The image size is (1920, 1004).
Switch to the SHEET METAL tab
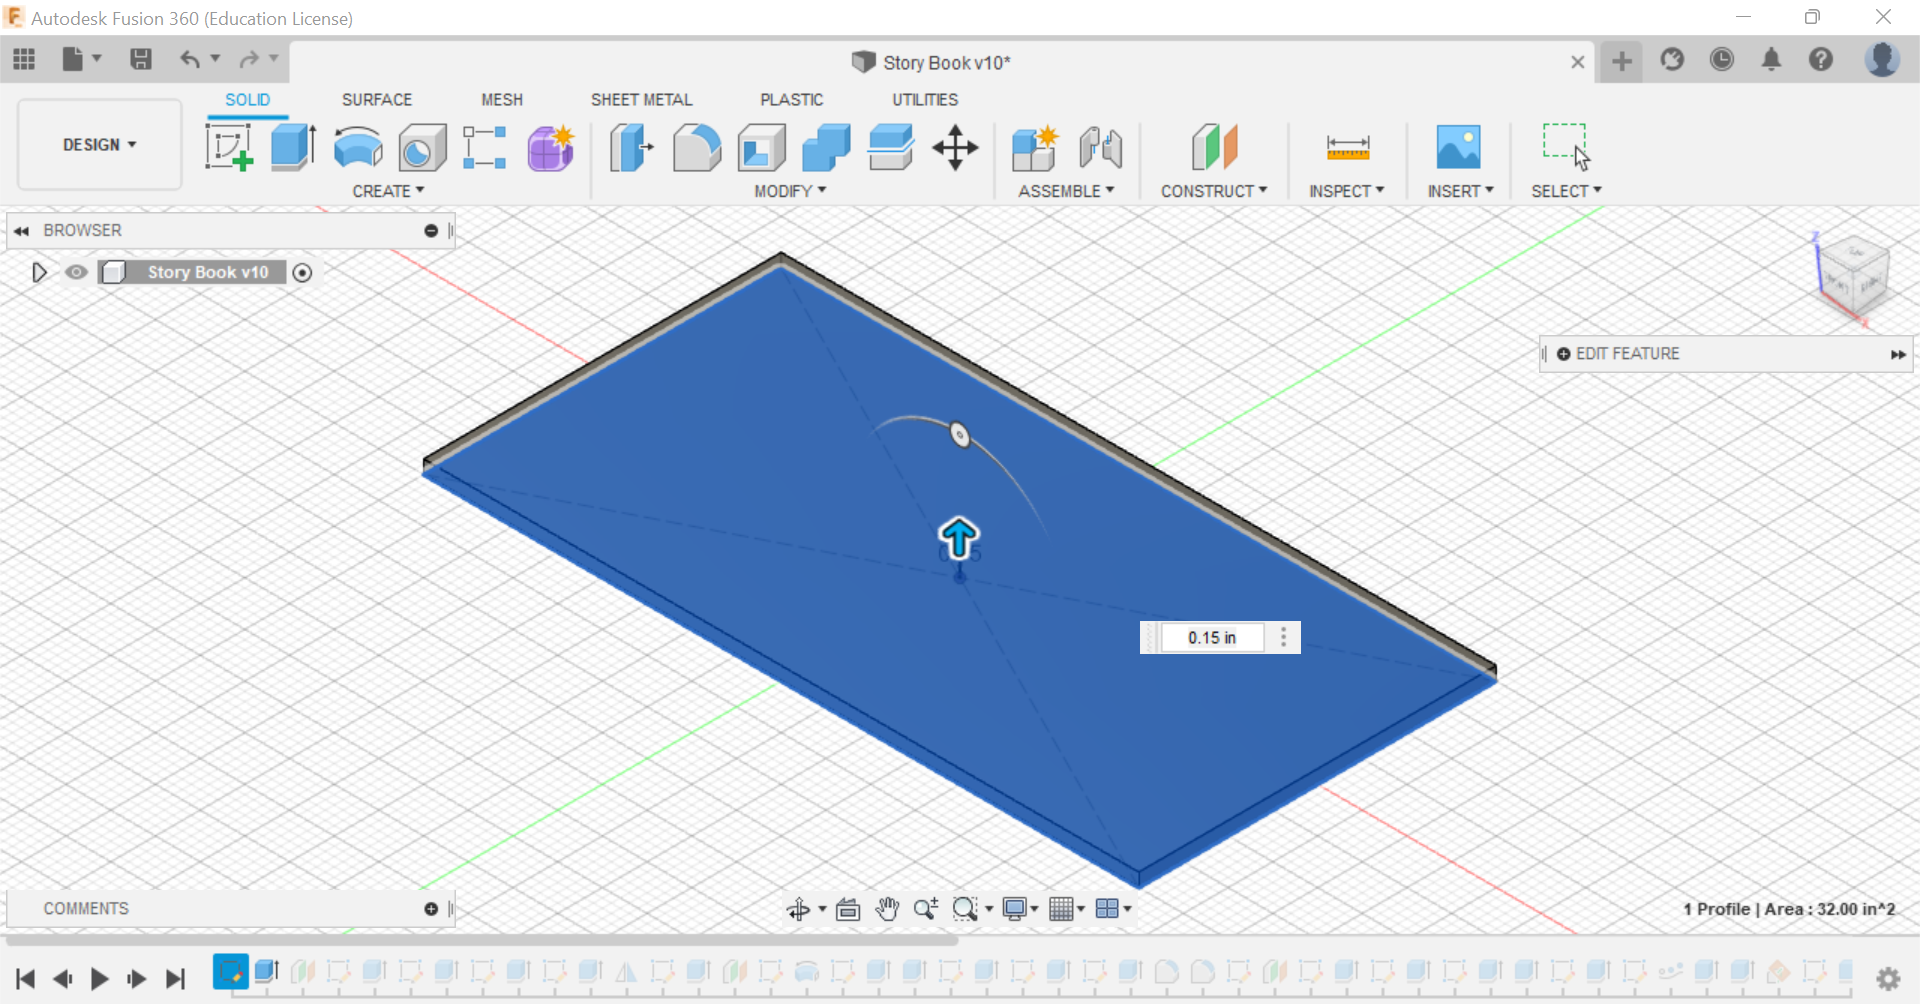(x=641, y=100)
